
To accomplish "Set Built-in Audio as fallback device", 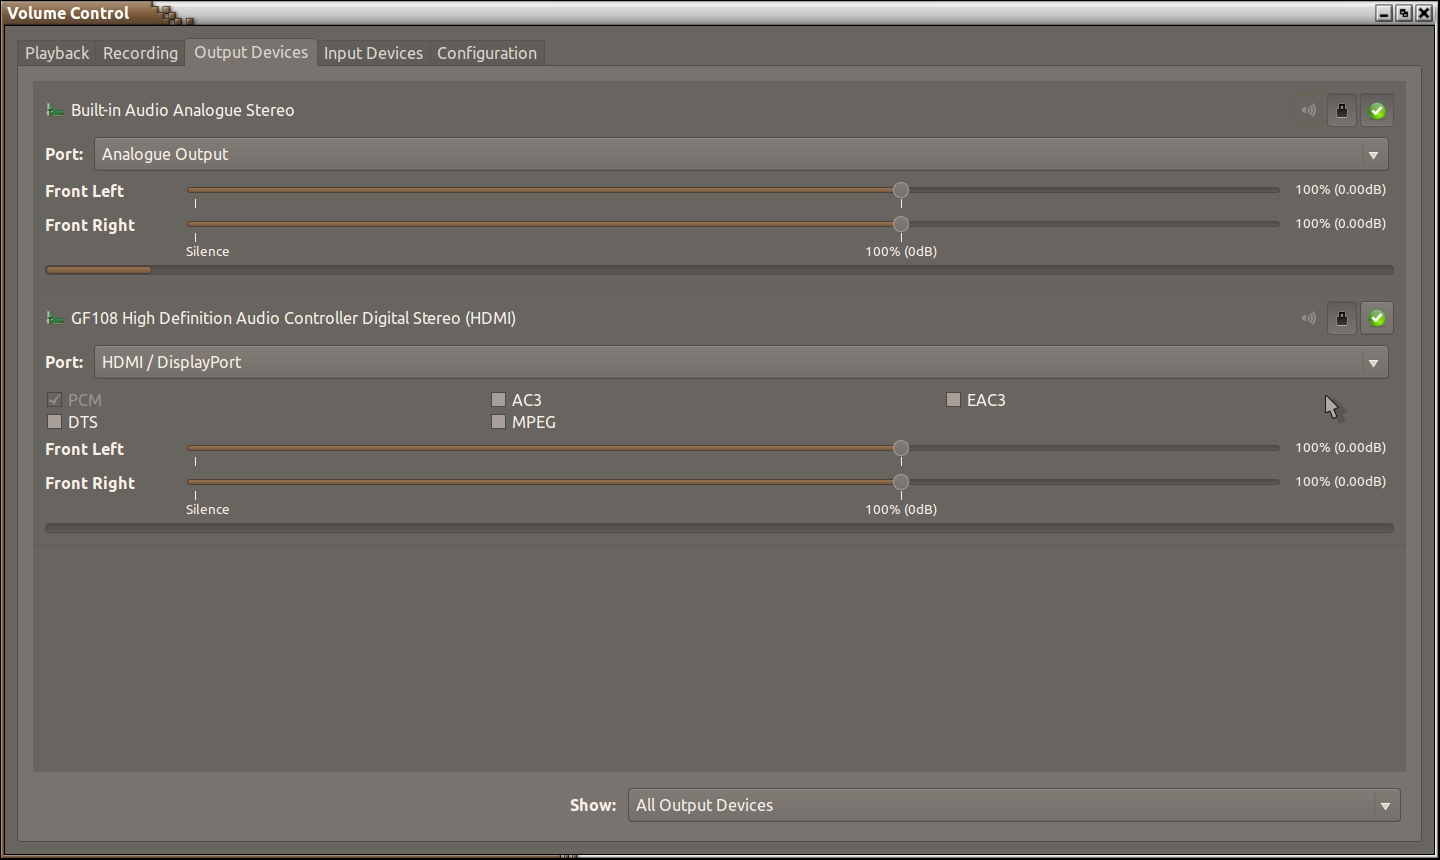I will (1377, 111).
